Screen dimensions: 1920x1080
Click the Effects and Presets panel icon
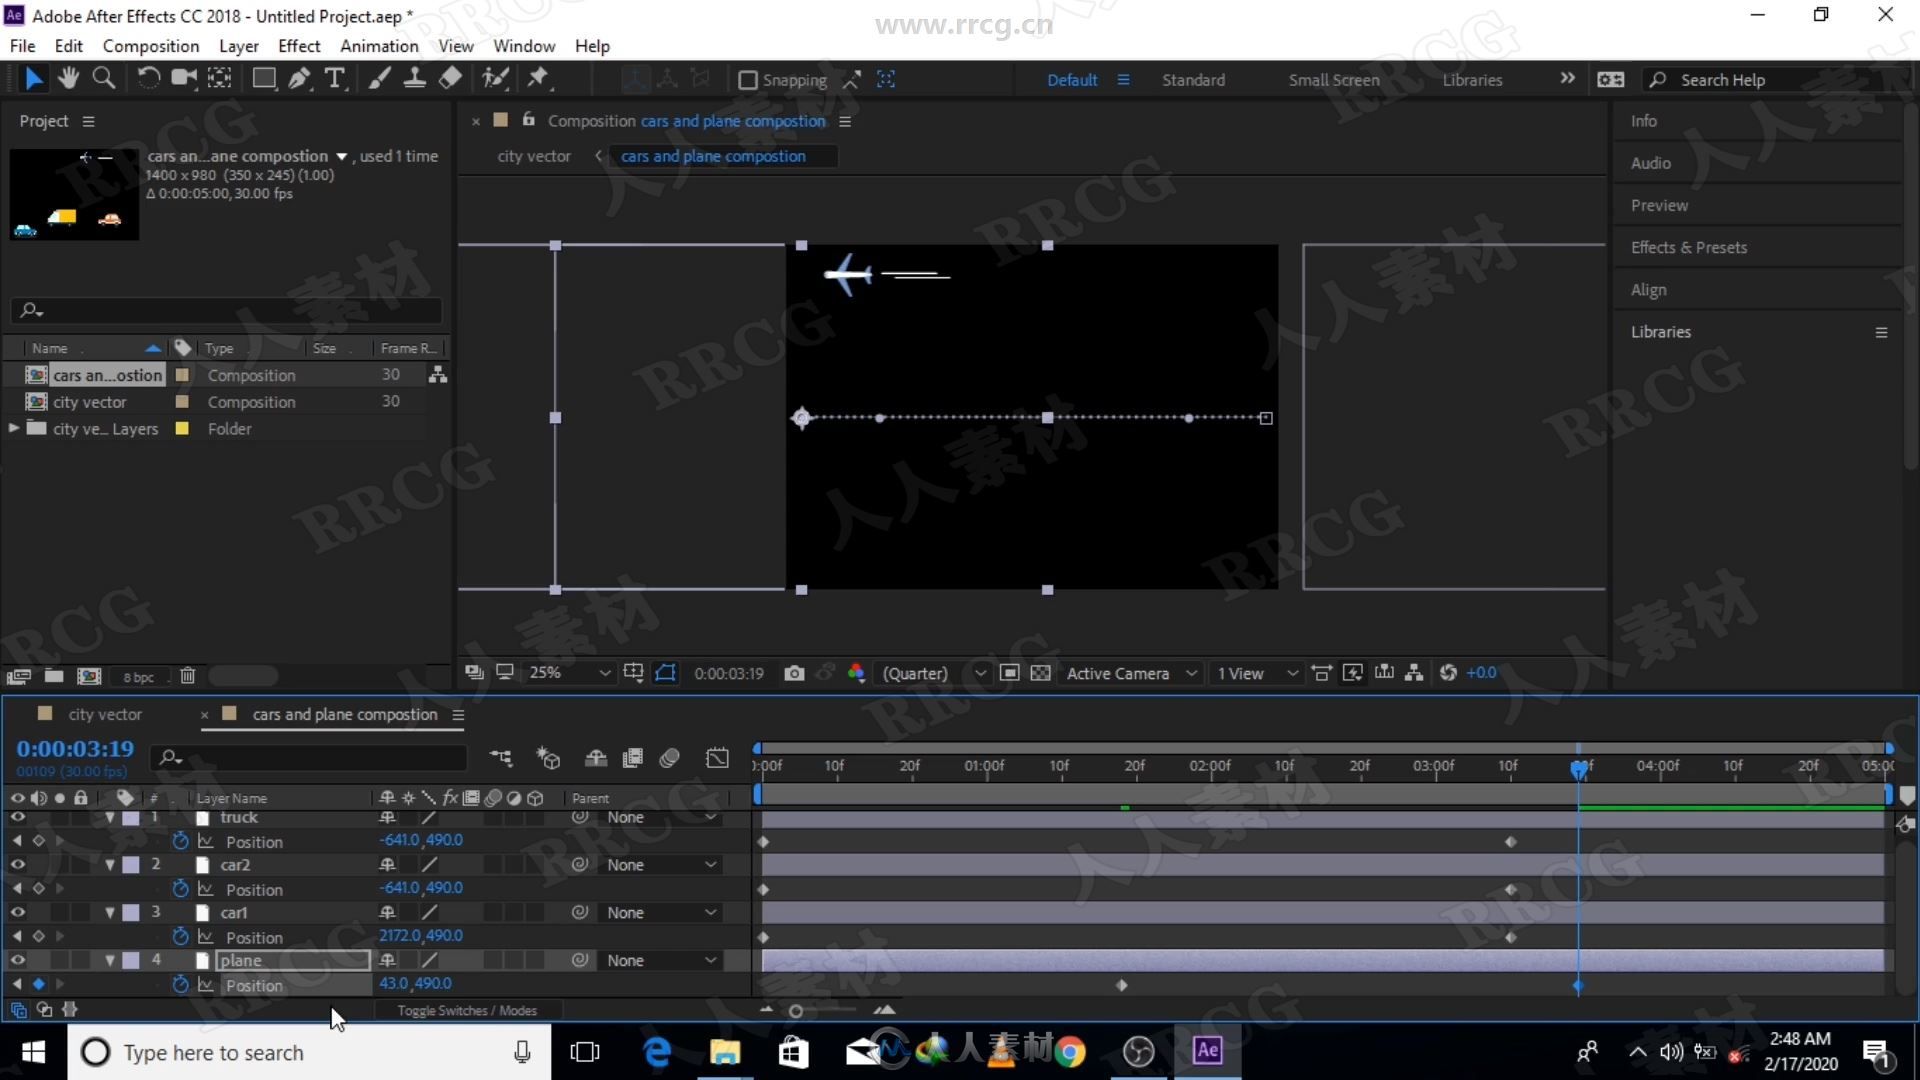pyautogui.click(x=1688, y=247)
